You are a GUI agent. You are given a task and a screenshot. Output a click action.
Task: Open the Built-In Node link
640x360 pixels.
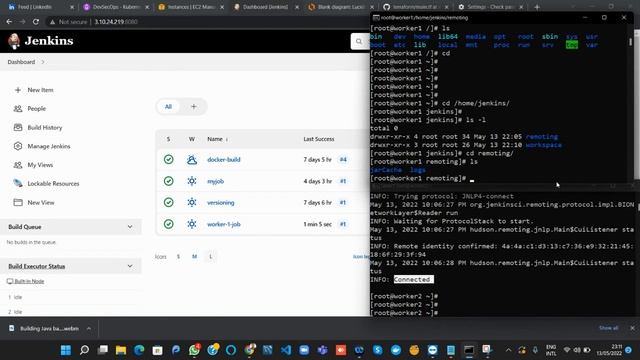(29, 281)
